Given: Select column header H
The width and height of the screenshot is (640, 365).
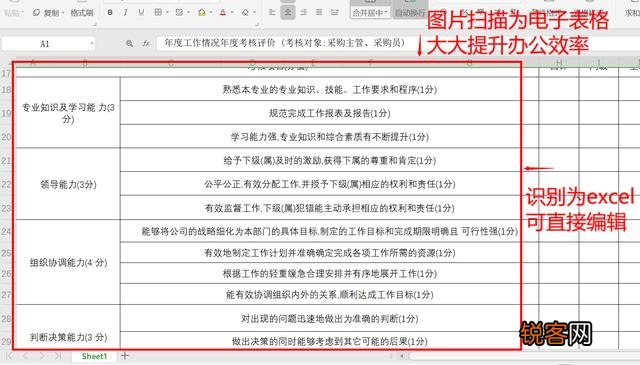Looking at the screenshot, I should pyautogui.click(x=559, y=62).
